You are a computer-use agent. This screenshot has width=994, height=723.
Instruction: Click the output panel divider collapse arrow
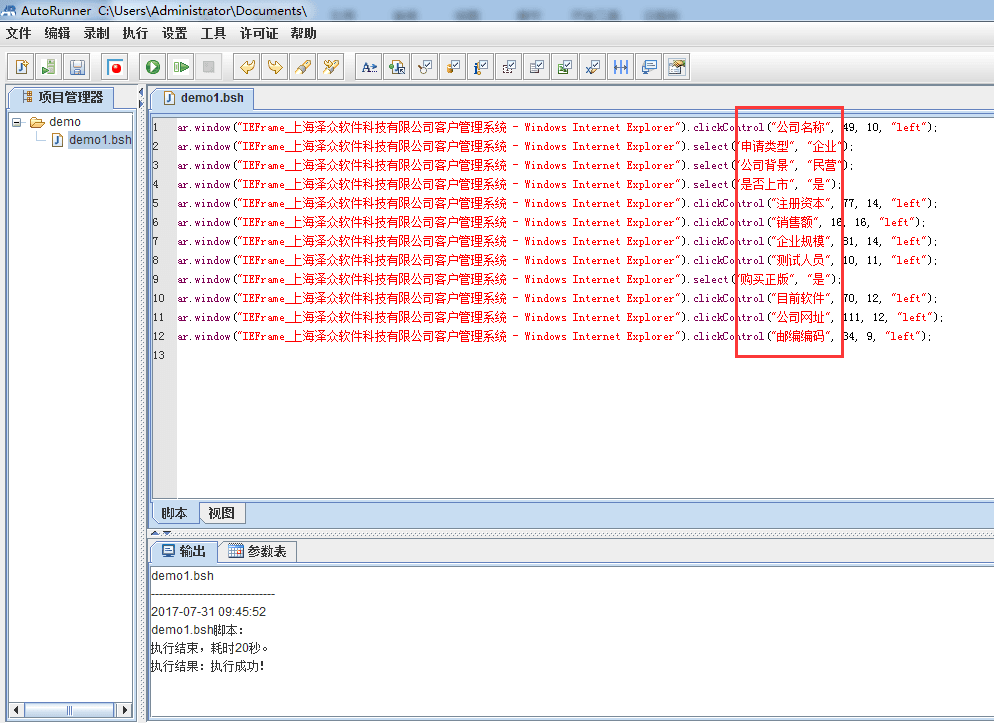tap(156, 532)
